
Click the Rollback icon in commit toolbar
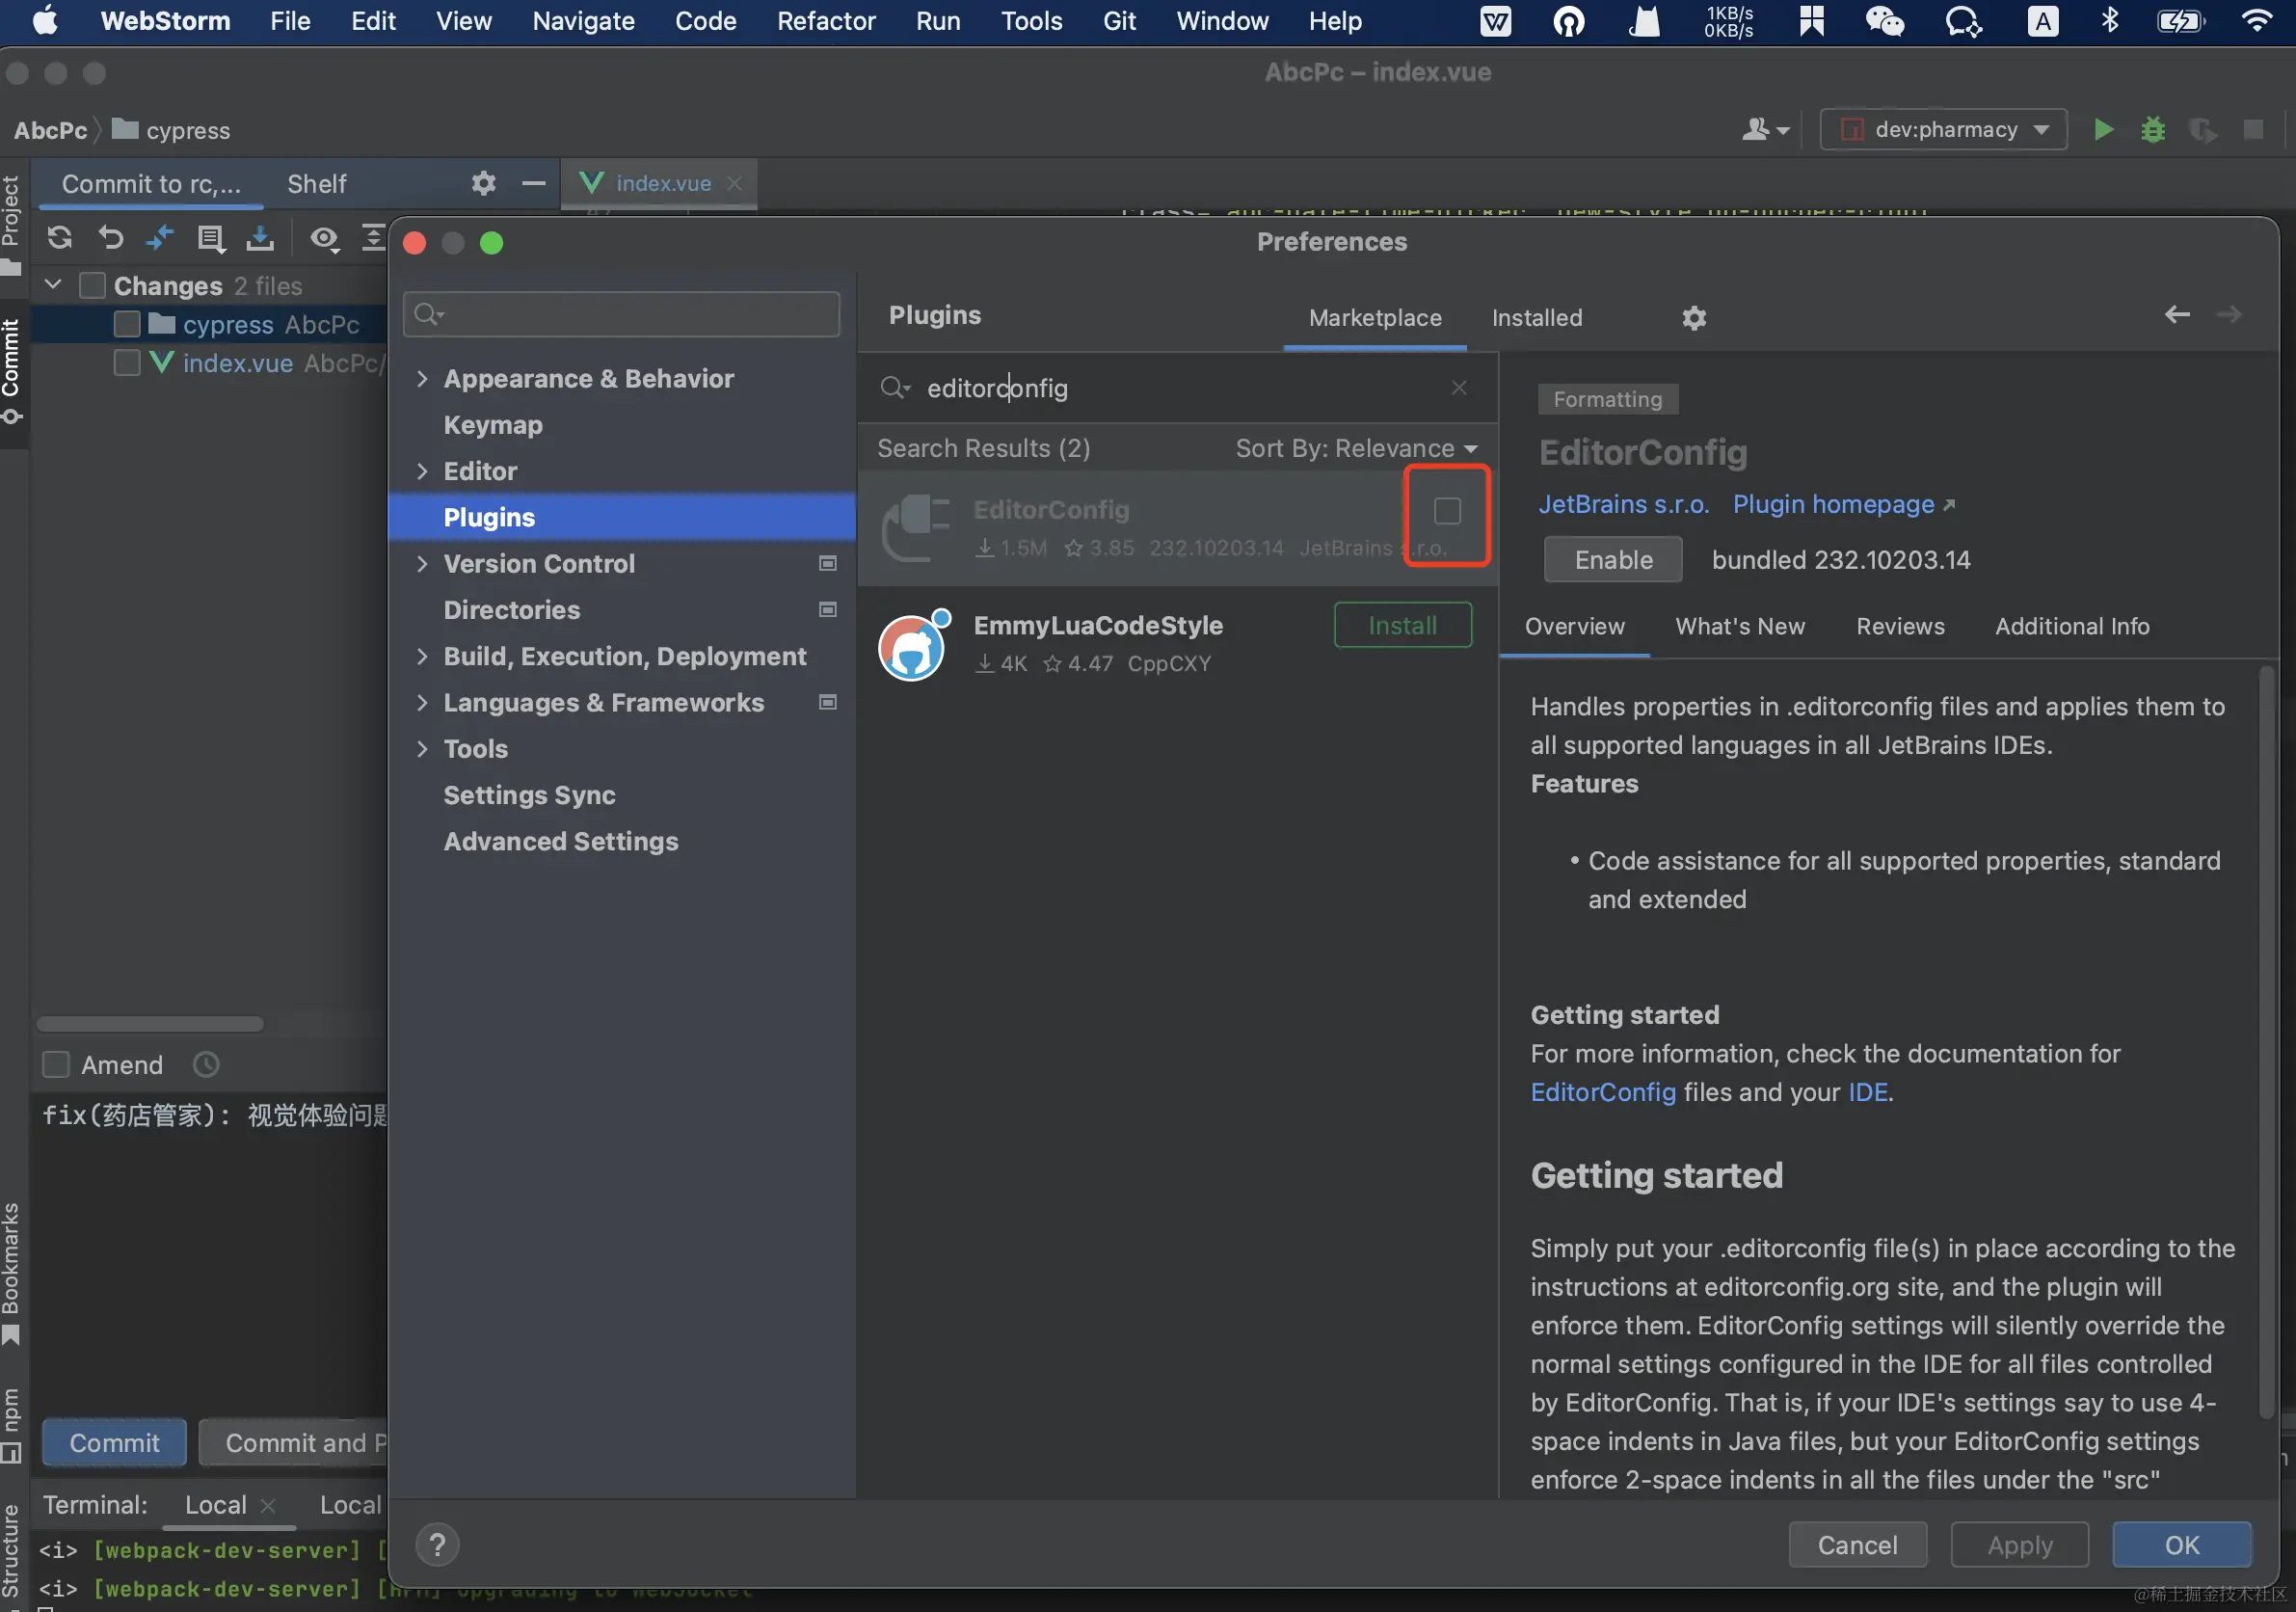click(x=110, y=238)
